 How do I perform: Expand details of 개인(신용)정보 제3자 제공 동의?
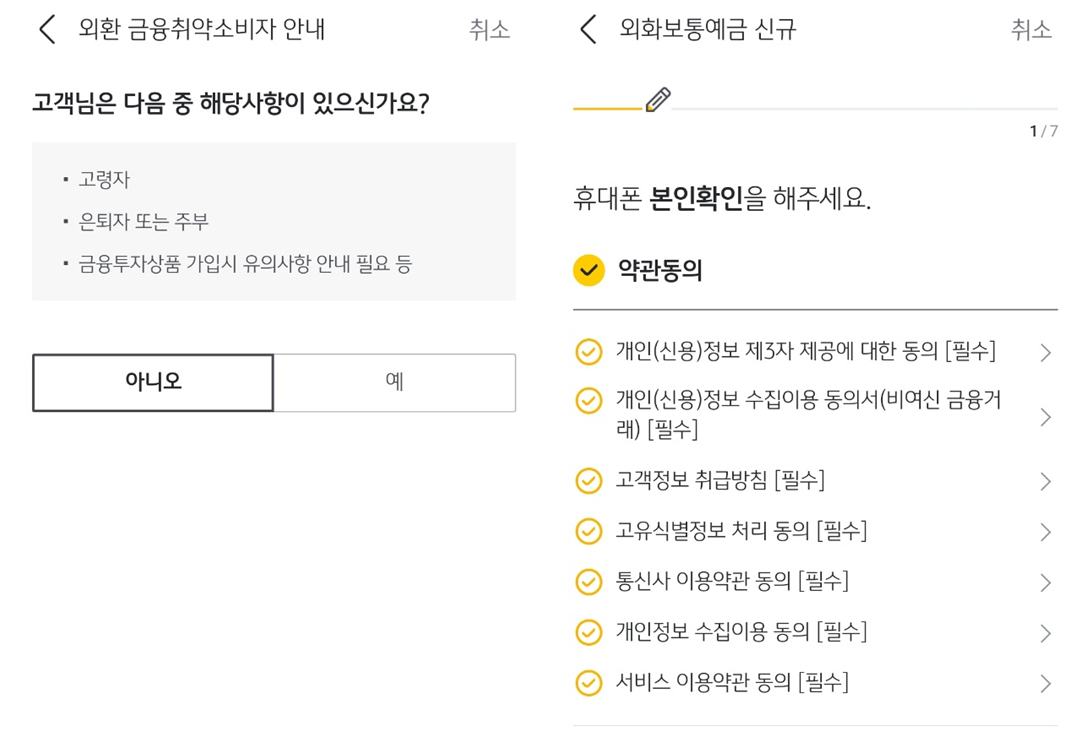[1046, 351]
